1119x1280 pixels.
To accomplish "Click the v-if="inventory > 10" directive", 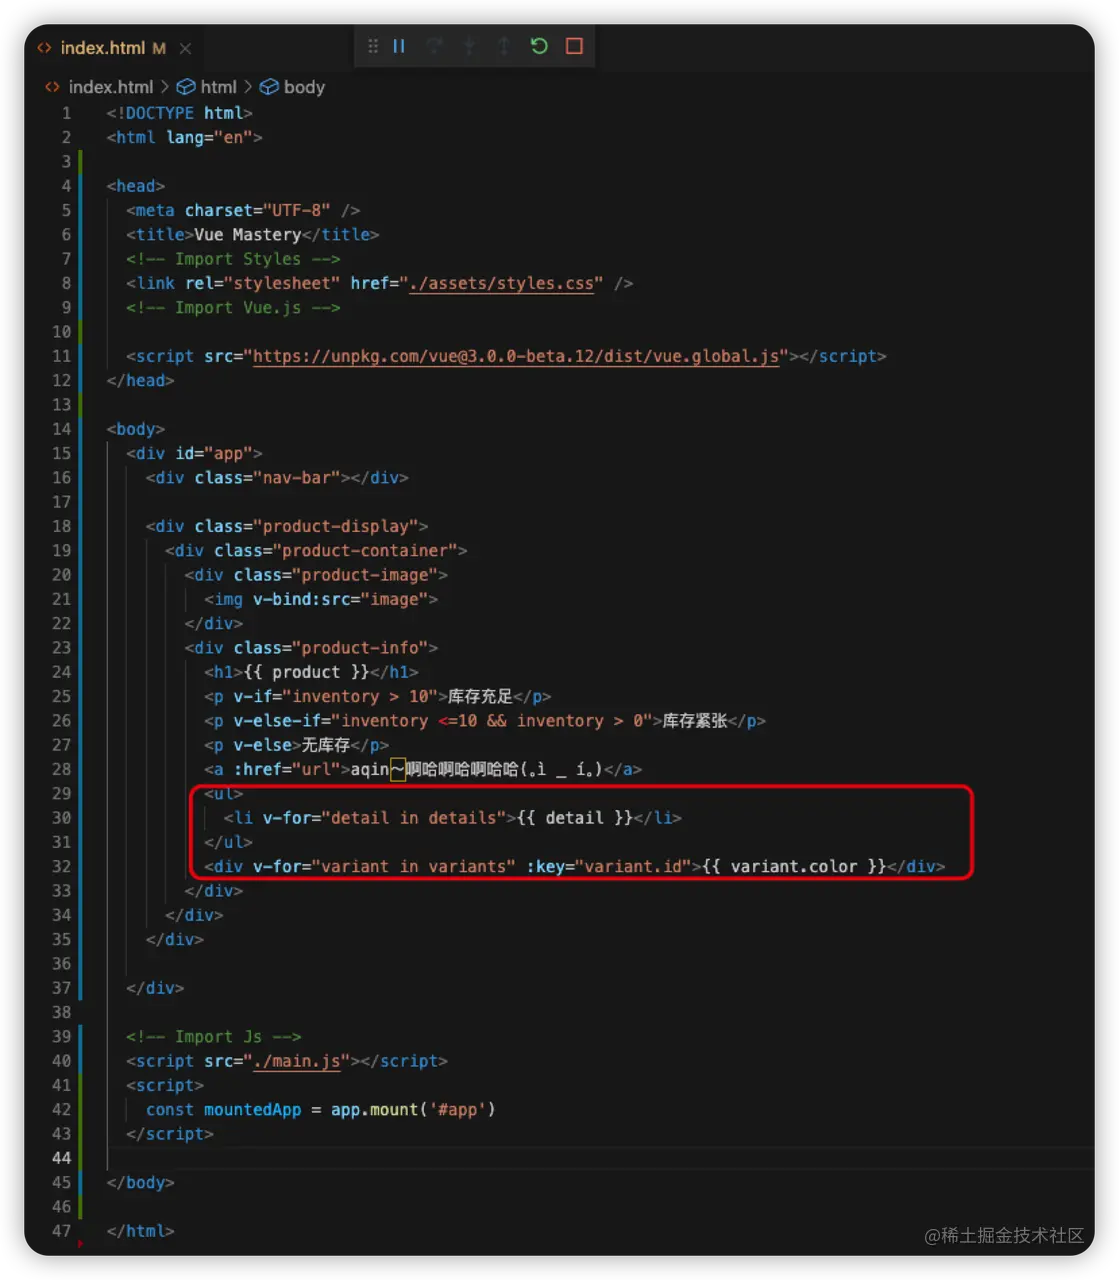I will [x=335, y=696].
